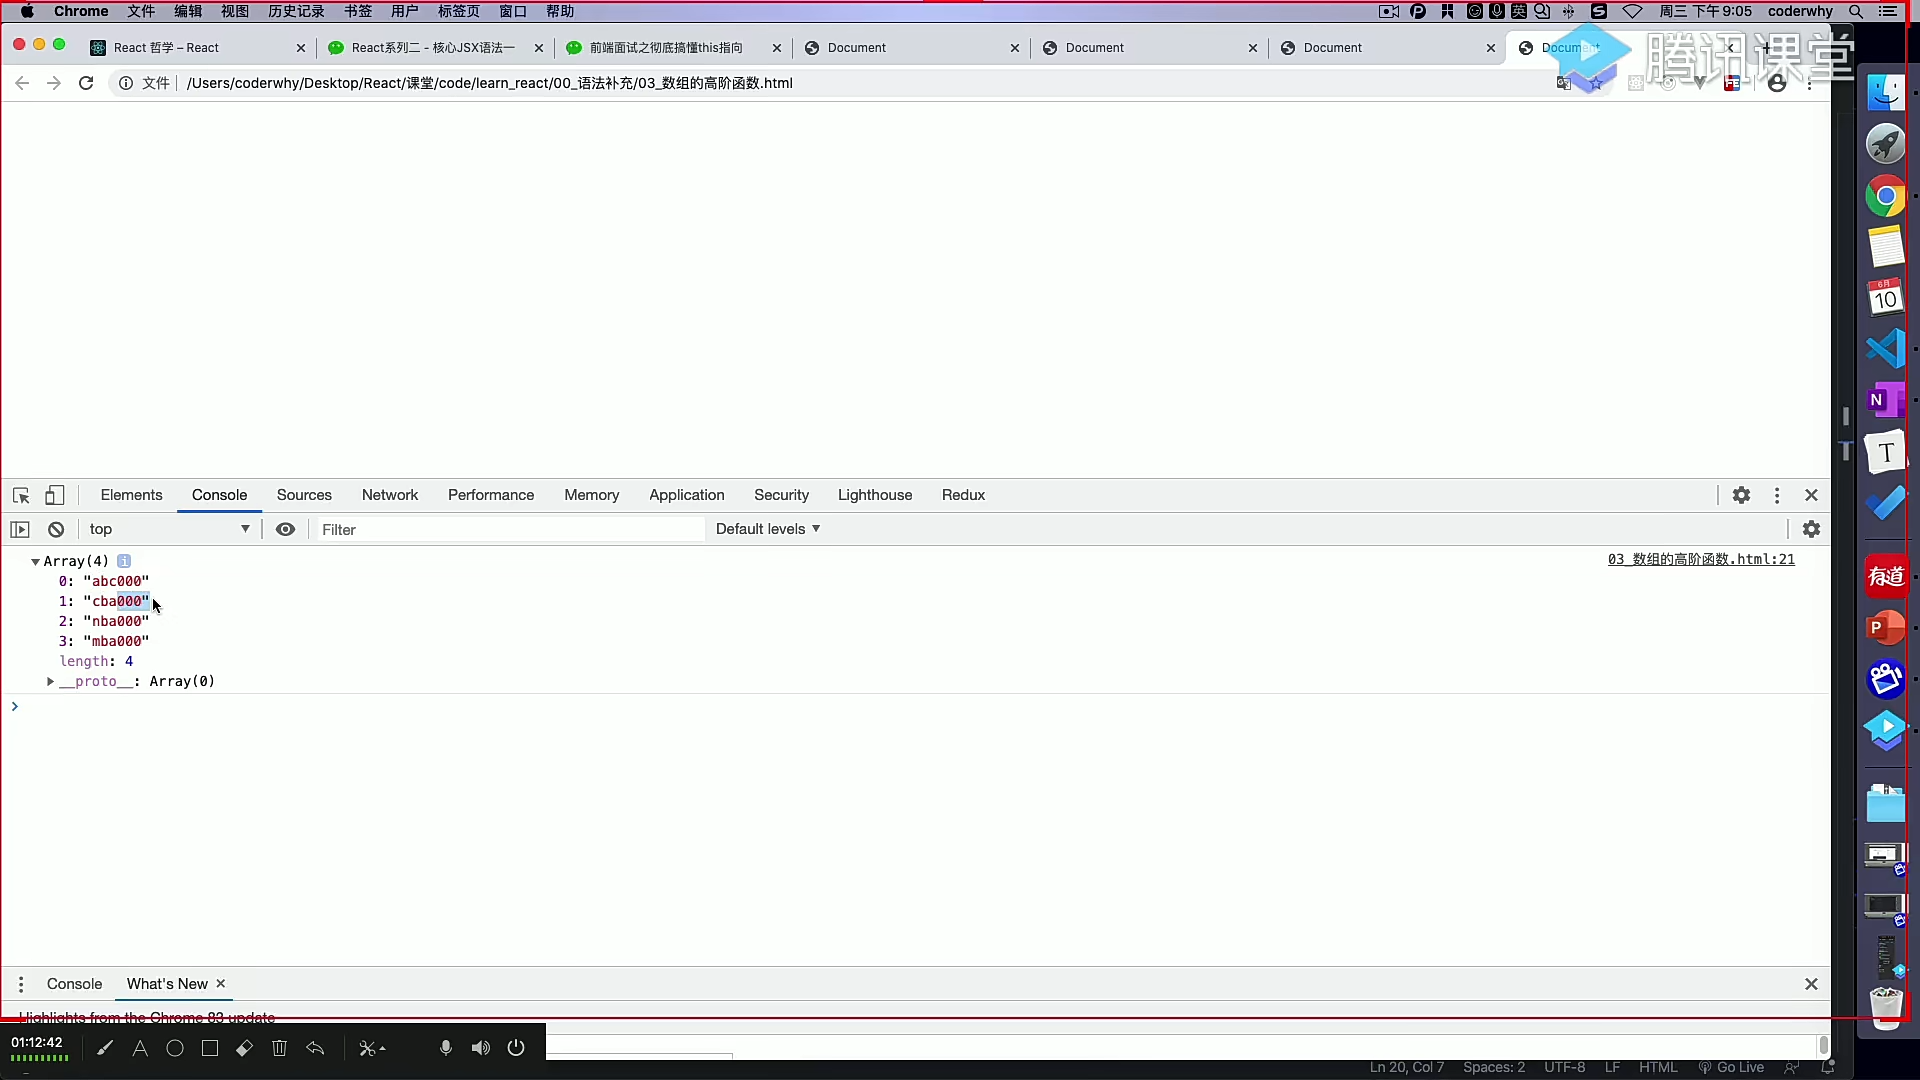Click the Go Live status bar button
Image resolution: width=1920 pixels, height=1080 pixels.
[1731, 1067]
